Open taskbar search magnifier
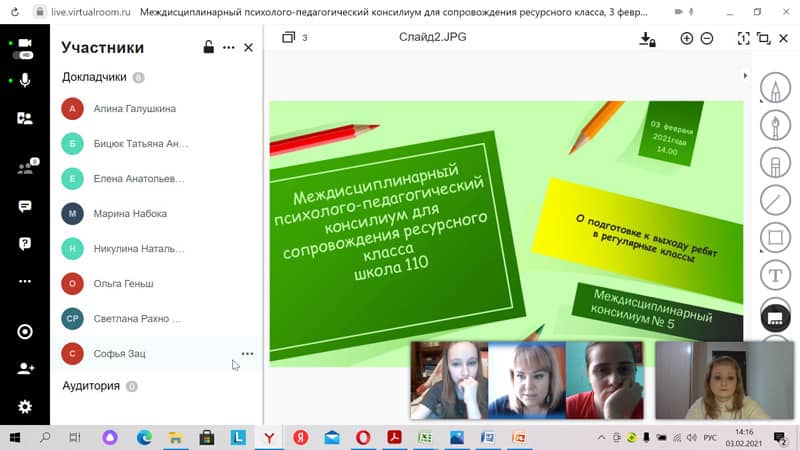This screenshot has height=450, width=800. tap(45, 437)
